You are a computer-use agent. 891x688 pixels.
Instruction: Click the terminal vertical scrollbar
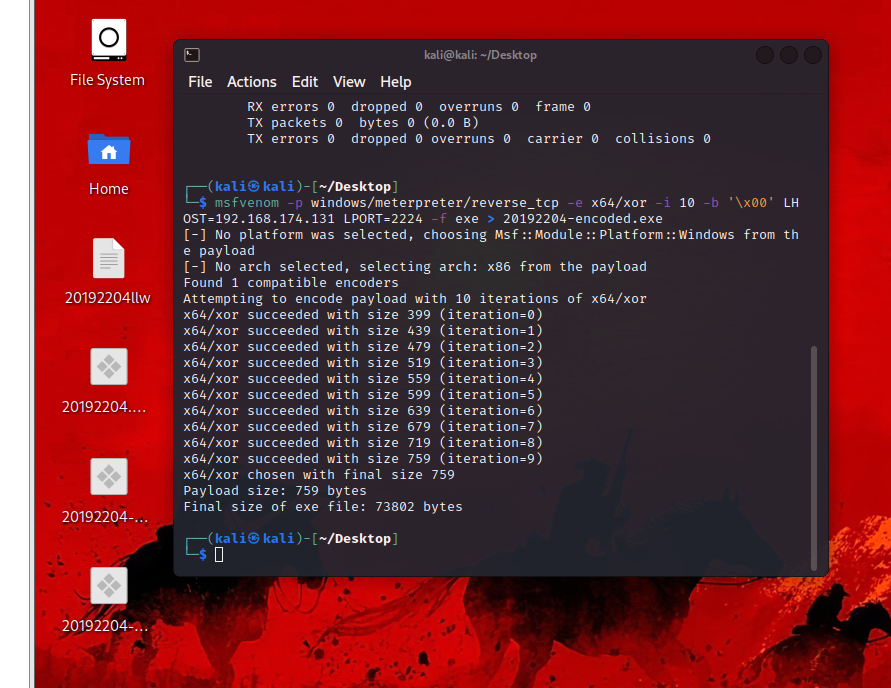click(814, 457)
